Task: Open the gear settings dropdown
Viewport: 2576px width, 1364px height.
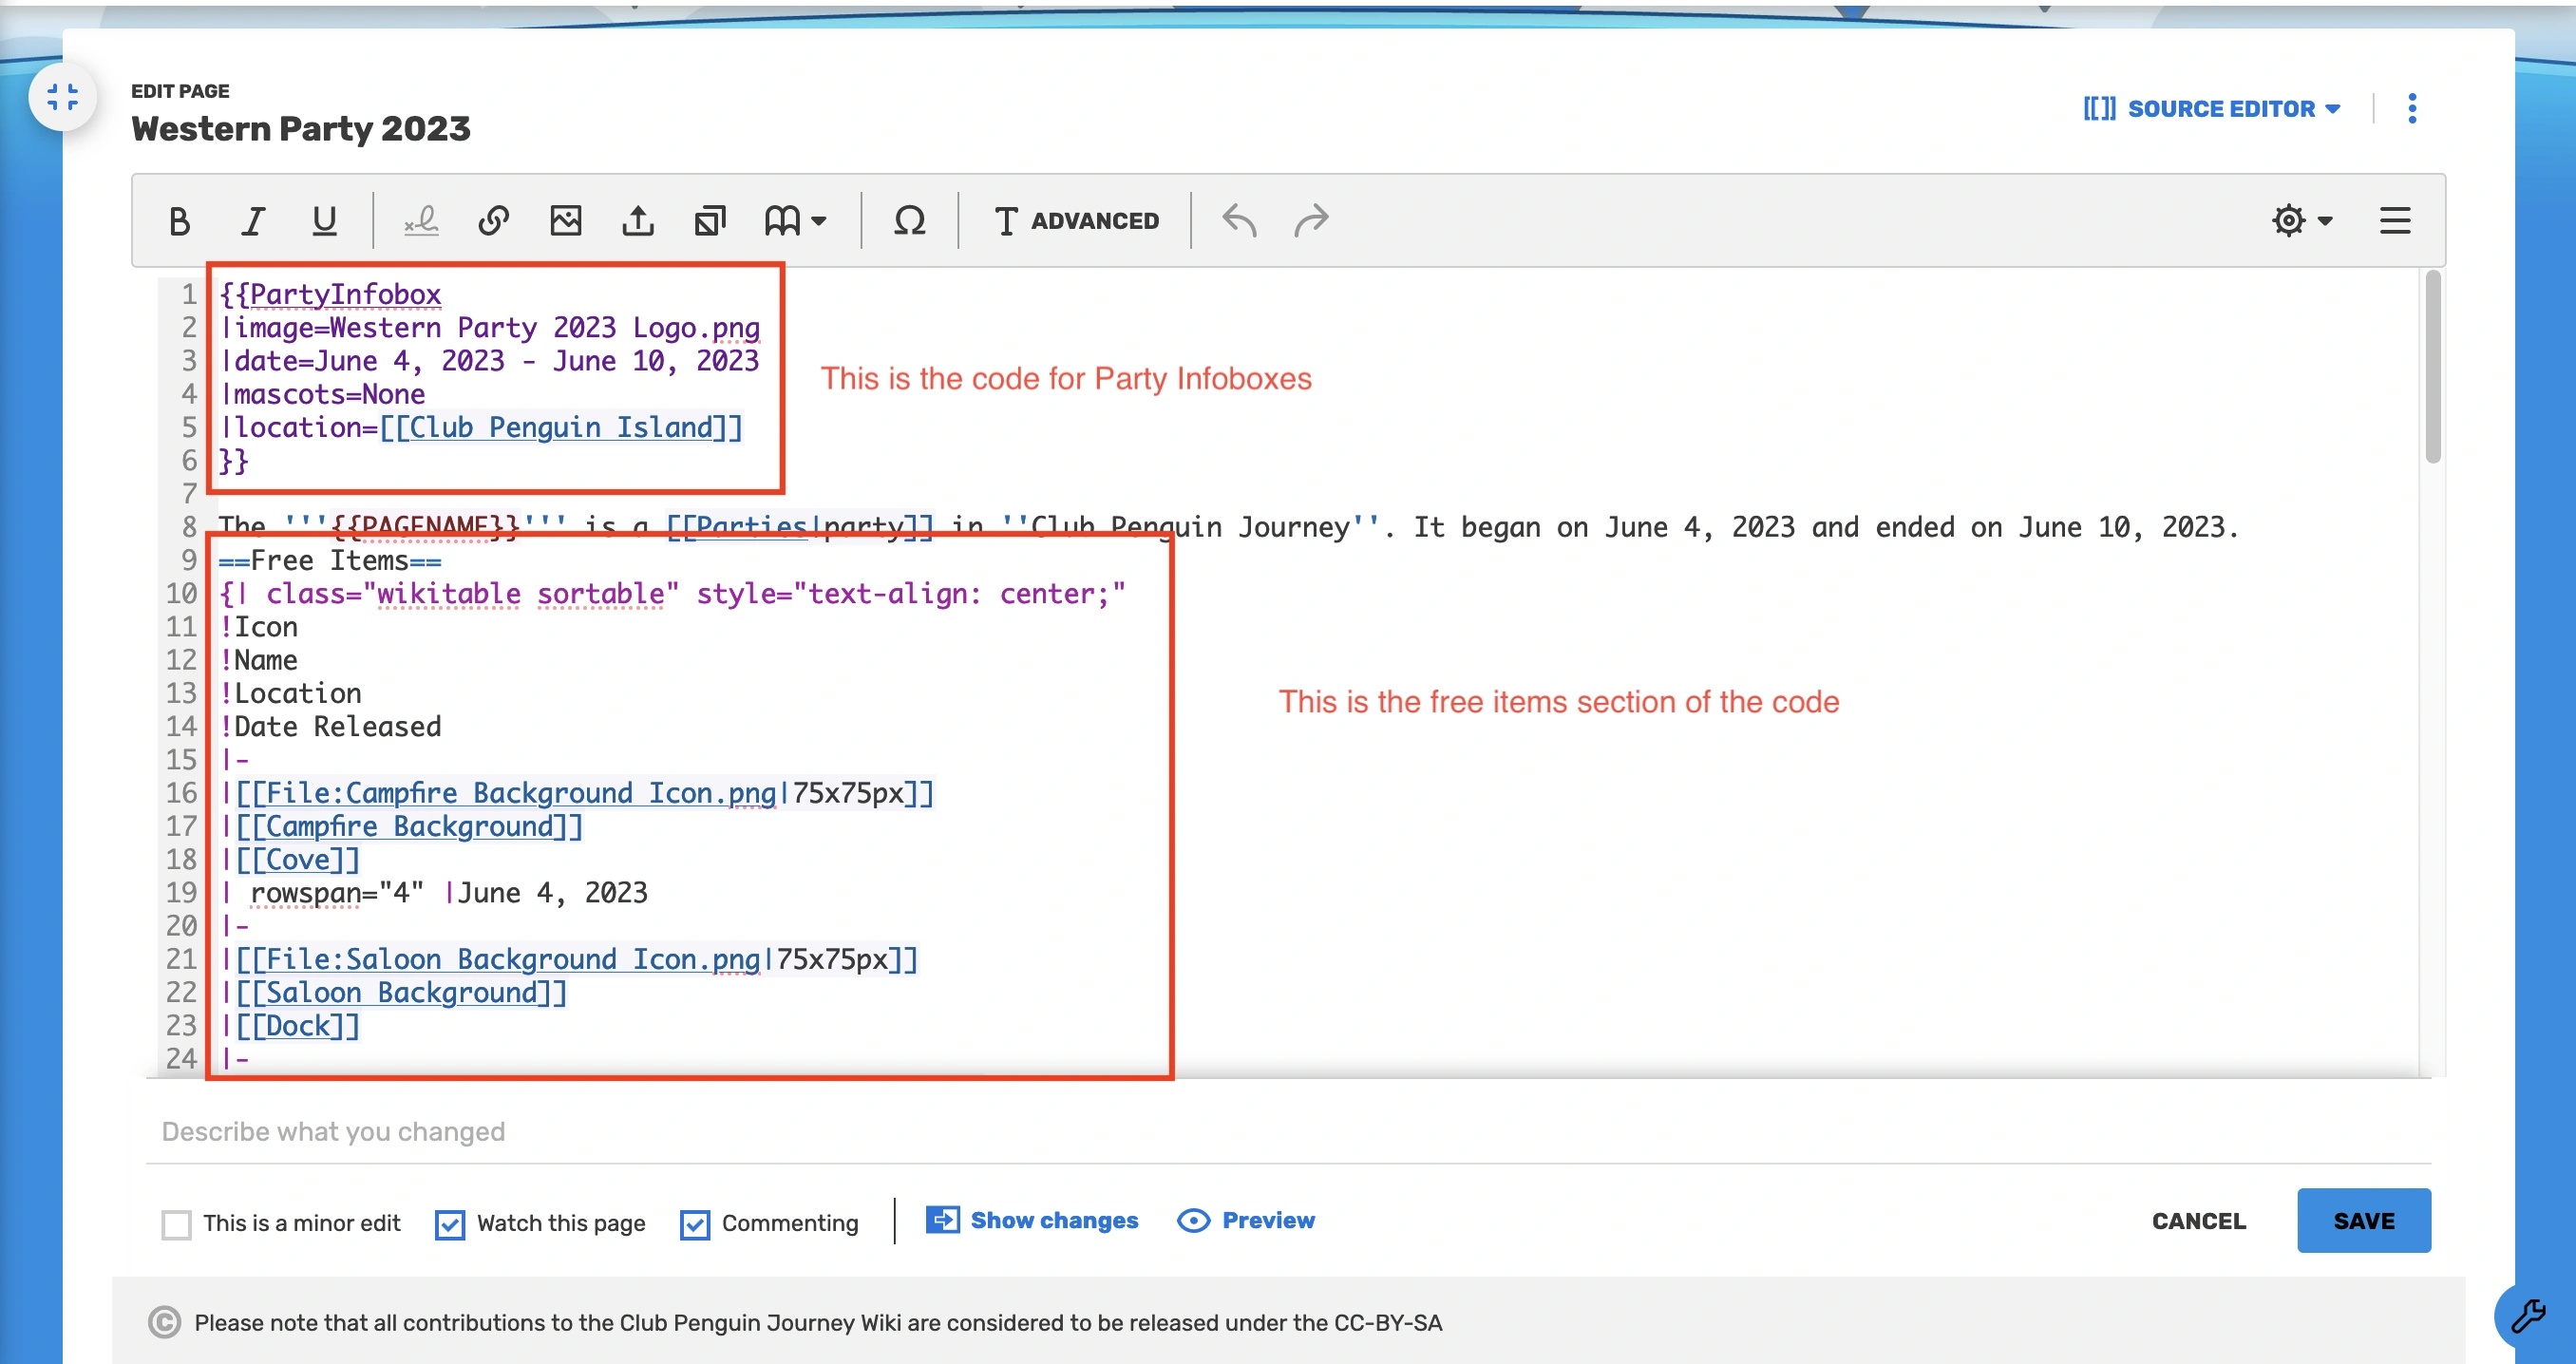Action: 2301,220
